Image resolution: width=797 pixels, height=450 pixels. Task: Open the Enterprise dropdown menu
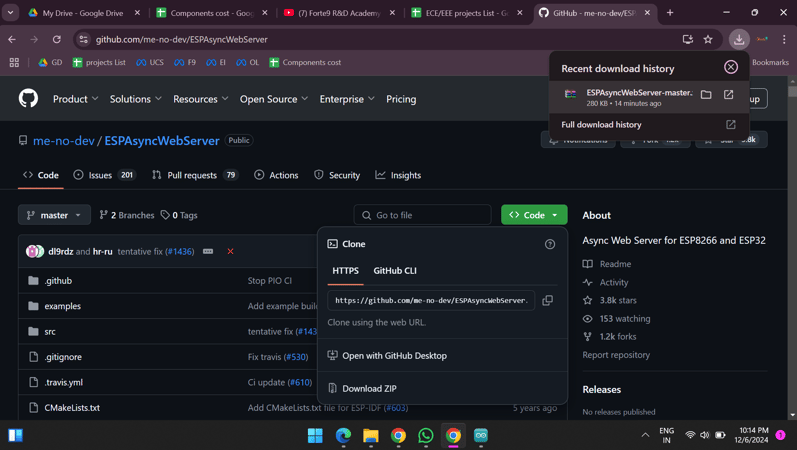pyautogui.click(x=347, y=99)
